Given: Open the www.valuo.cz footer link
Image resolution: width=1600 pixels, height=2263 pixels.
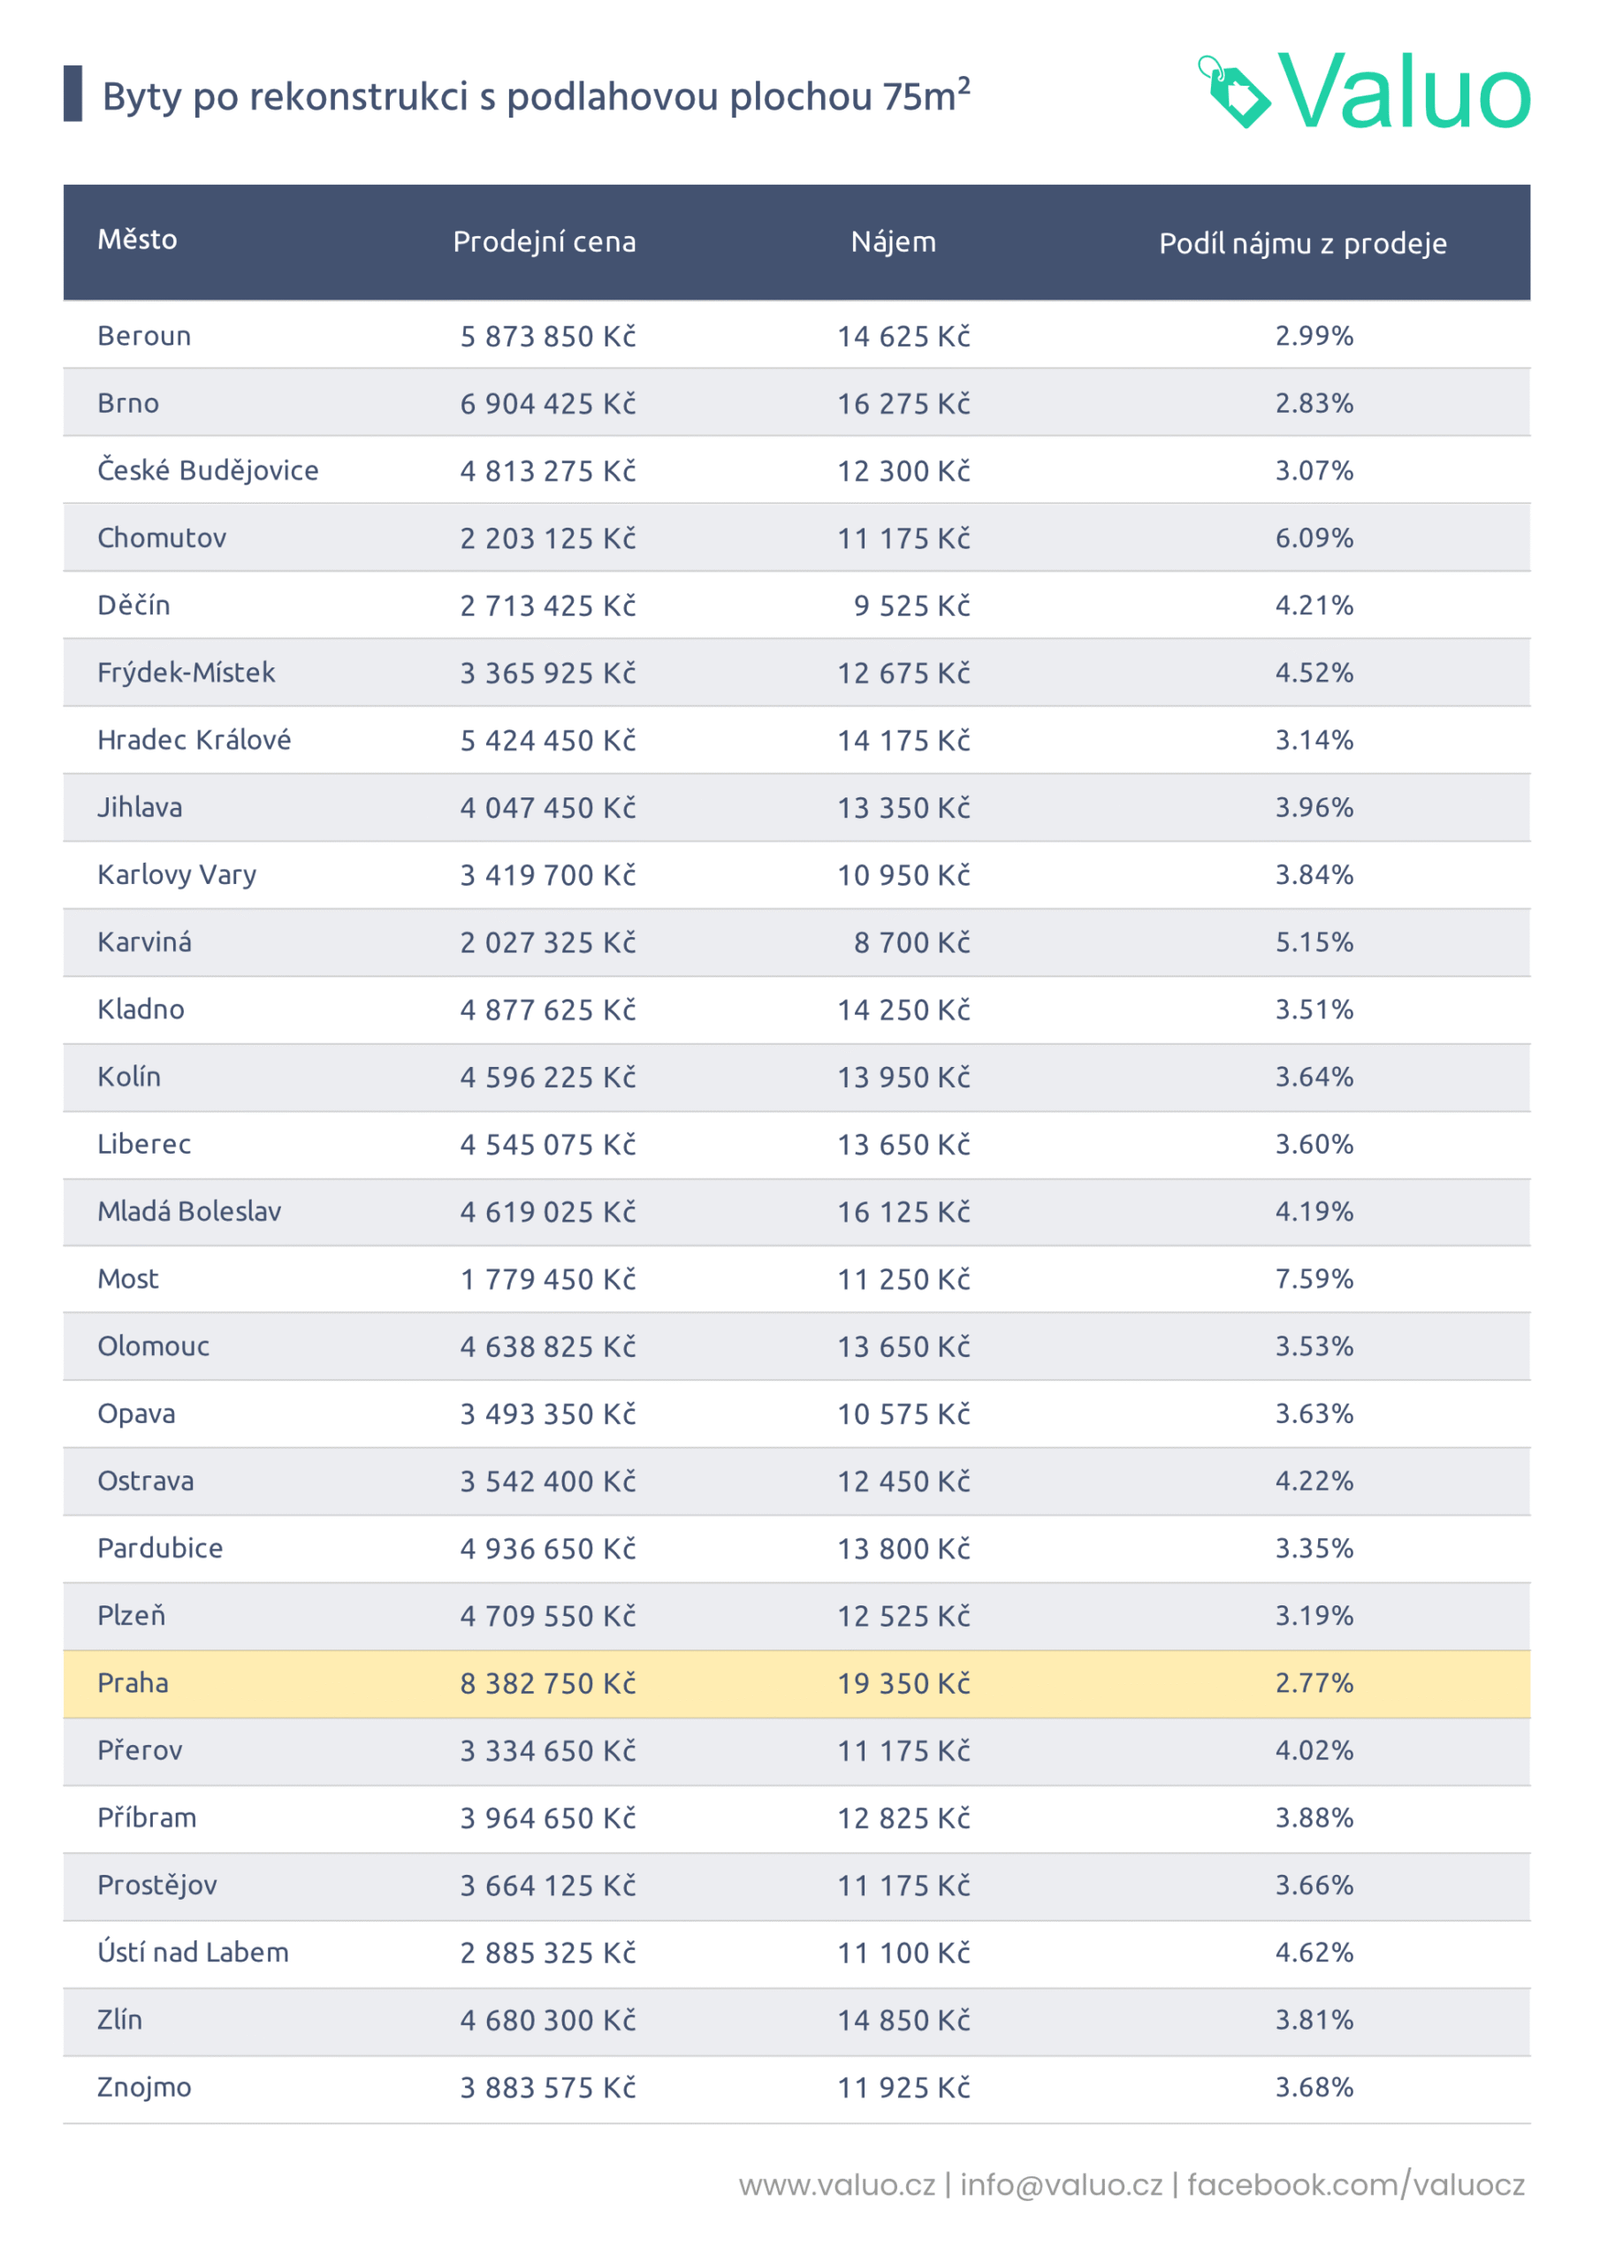Looking at the screenshot, I should 837,2184.
